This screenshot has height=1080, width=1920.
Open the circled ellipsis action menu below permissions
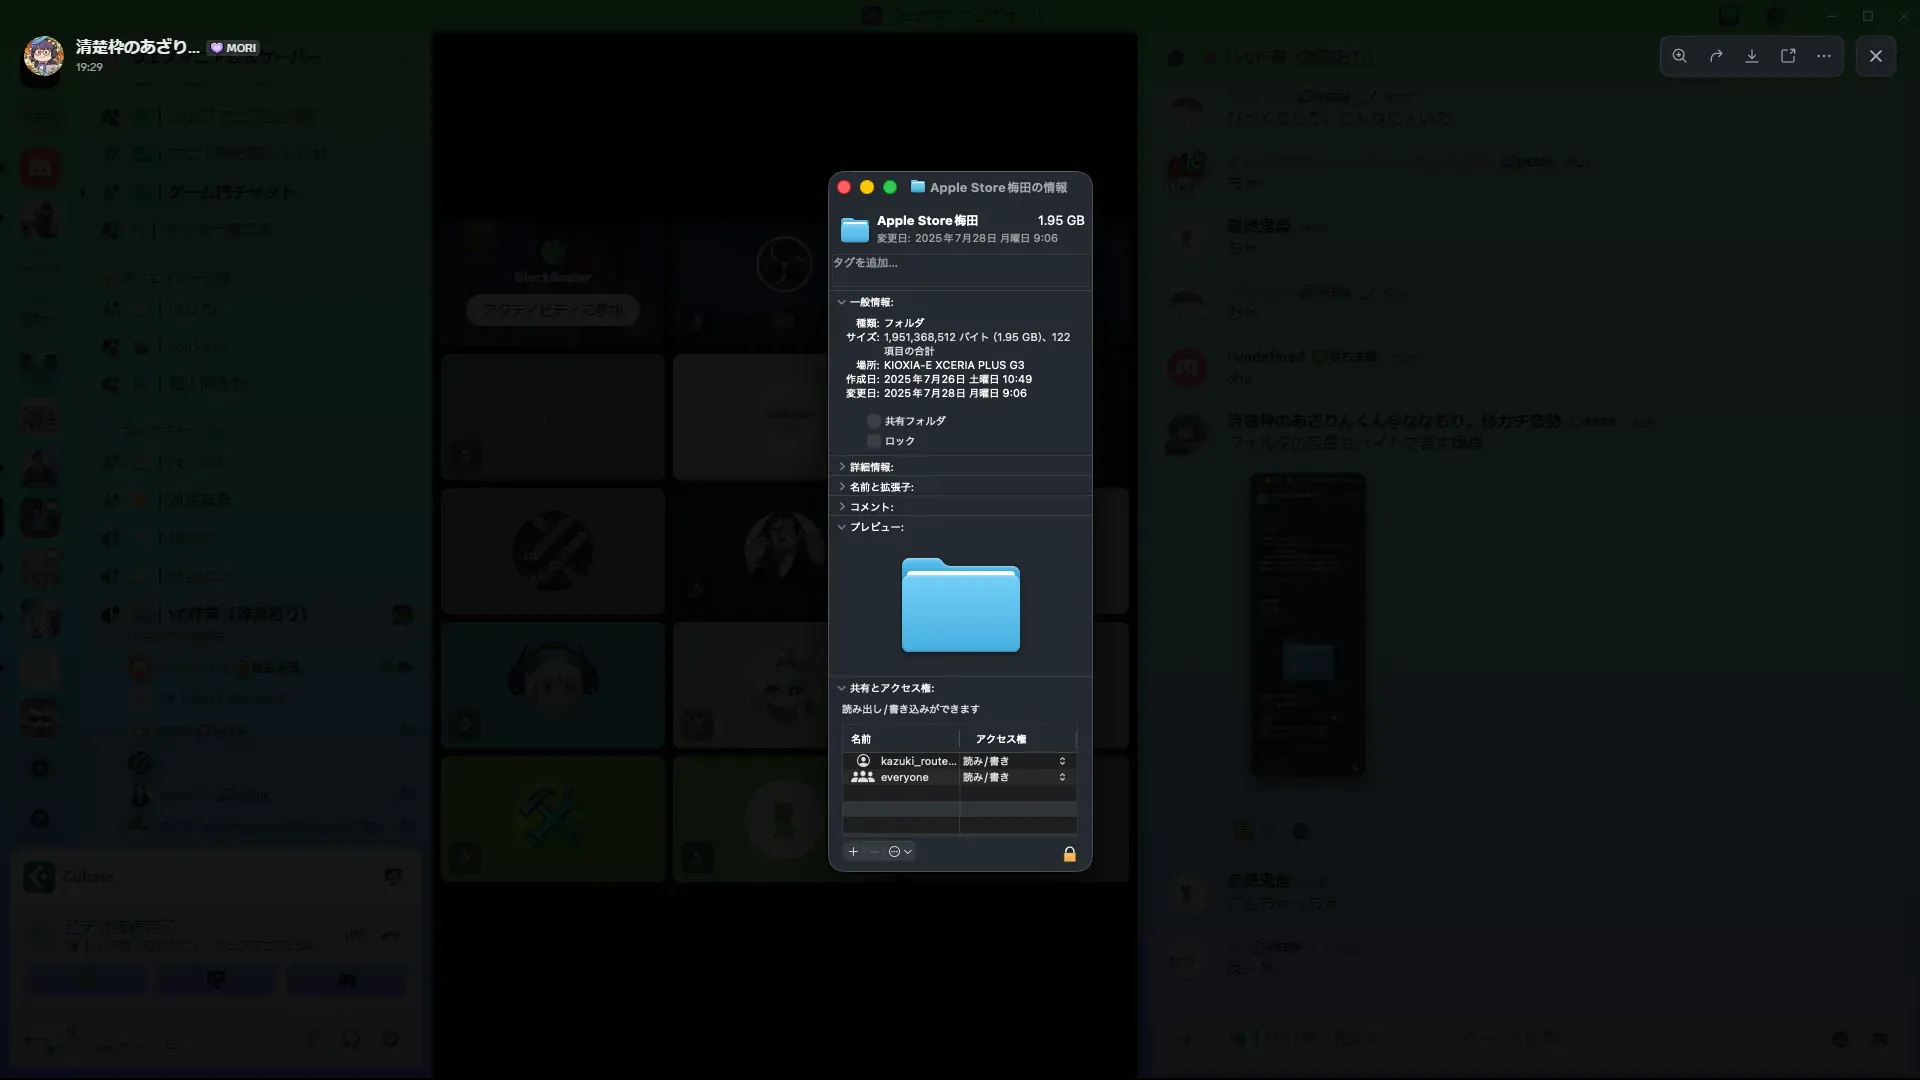(899, 852)
